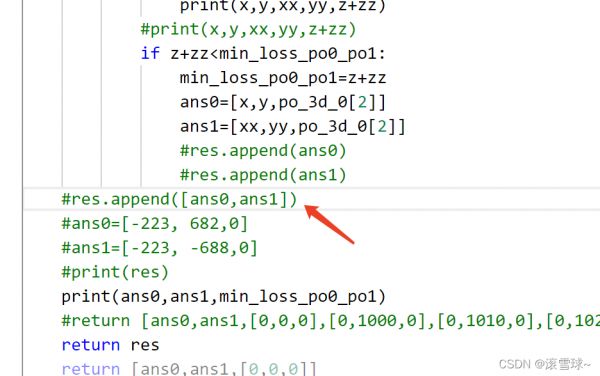
Task: Click the '#res.append(ans0)' comment
Action: (263, 151)
